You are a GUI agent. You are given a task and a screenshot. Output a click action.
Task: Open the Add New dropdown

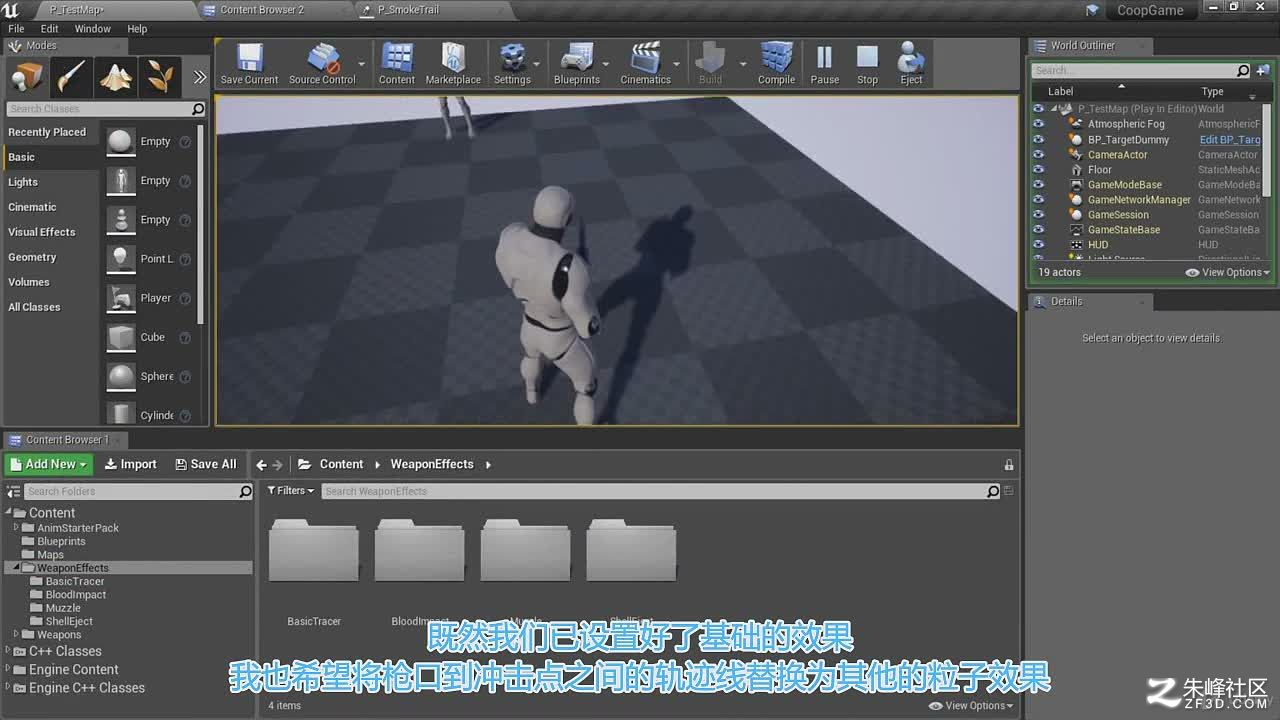click(48, 465)
